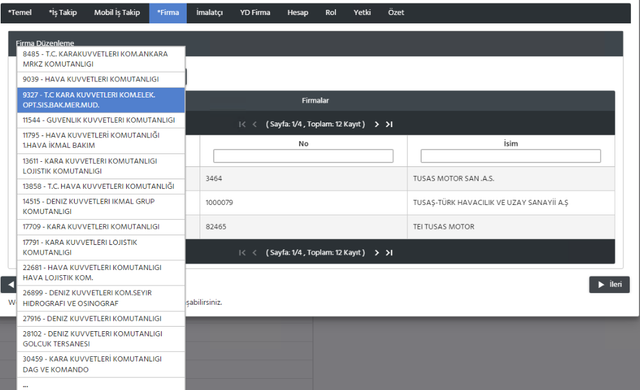The height and width of the screenshot is (390, 640).
Task: Choose 28102 GOLCUK TERSANESI option
Action: point(101,339)
